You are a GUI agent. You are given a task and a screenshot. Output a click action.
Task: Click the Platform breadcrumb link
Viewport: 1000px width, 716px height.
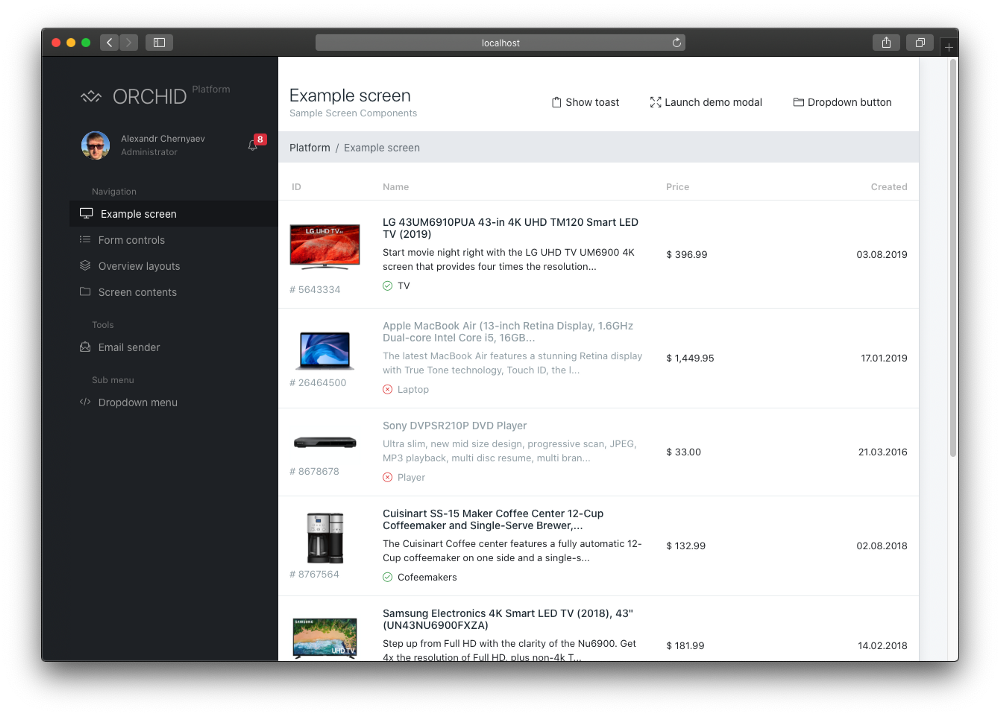point(310,147)
